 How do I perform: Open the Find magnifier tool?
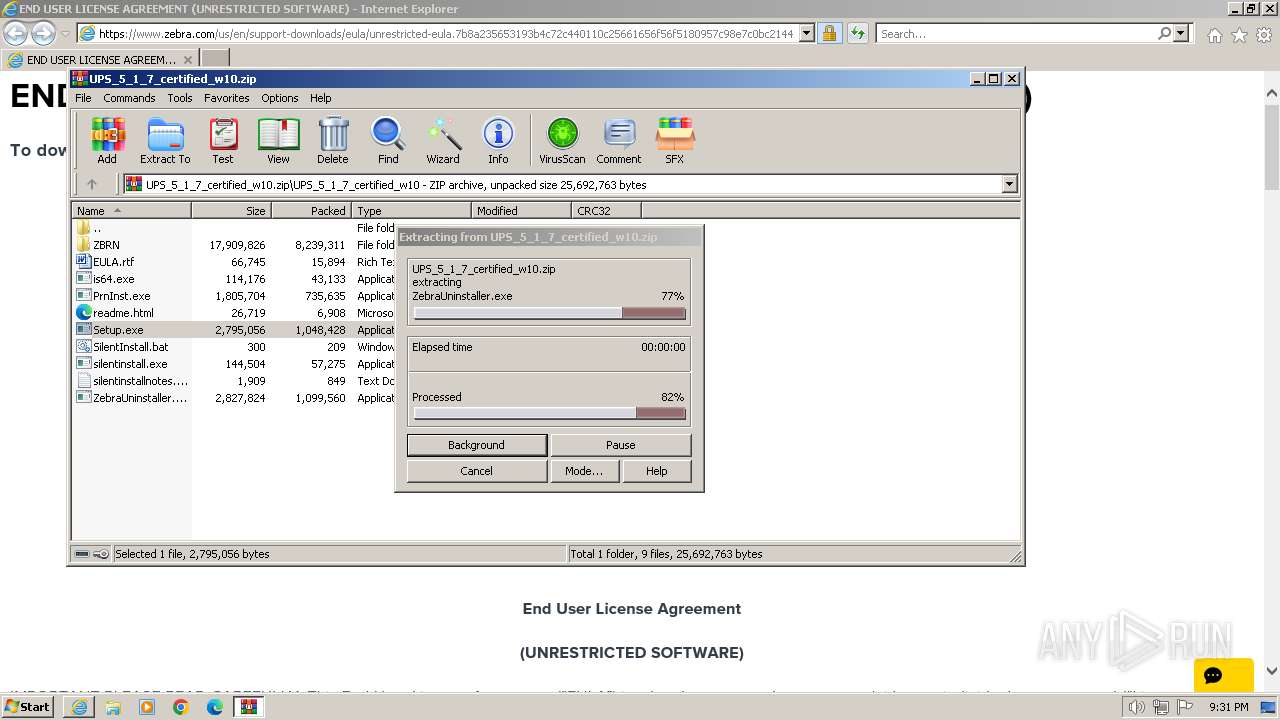pyautogui.click(x=388, y=140)
